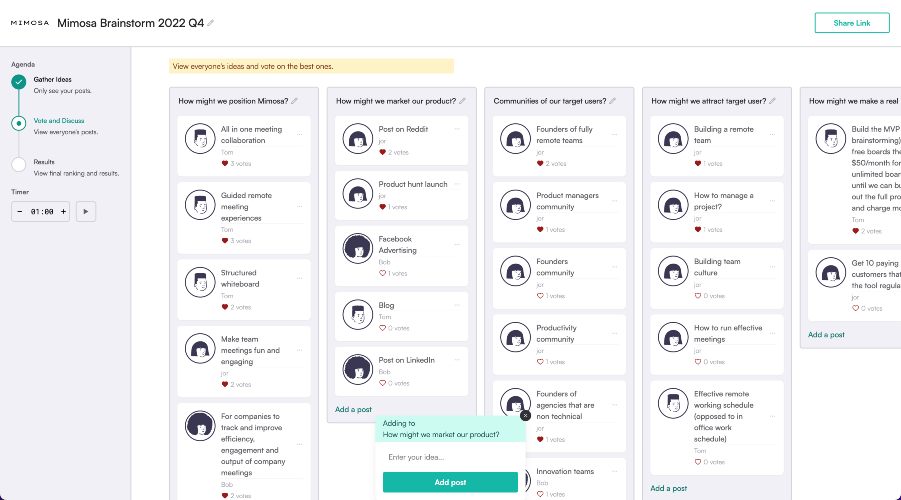Viewport: 901px width, 500px height.
Task: Toggle vote heart on 'Guided remote meeting experiences'
Action: pyautogui.click(x=225, y=241)
